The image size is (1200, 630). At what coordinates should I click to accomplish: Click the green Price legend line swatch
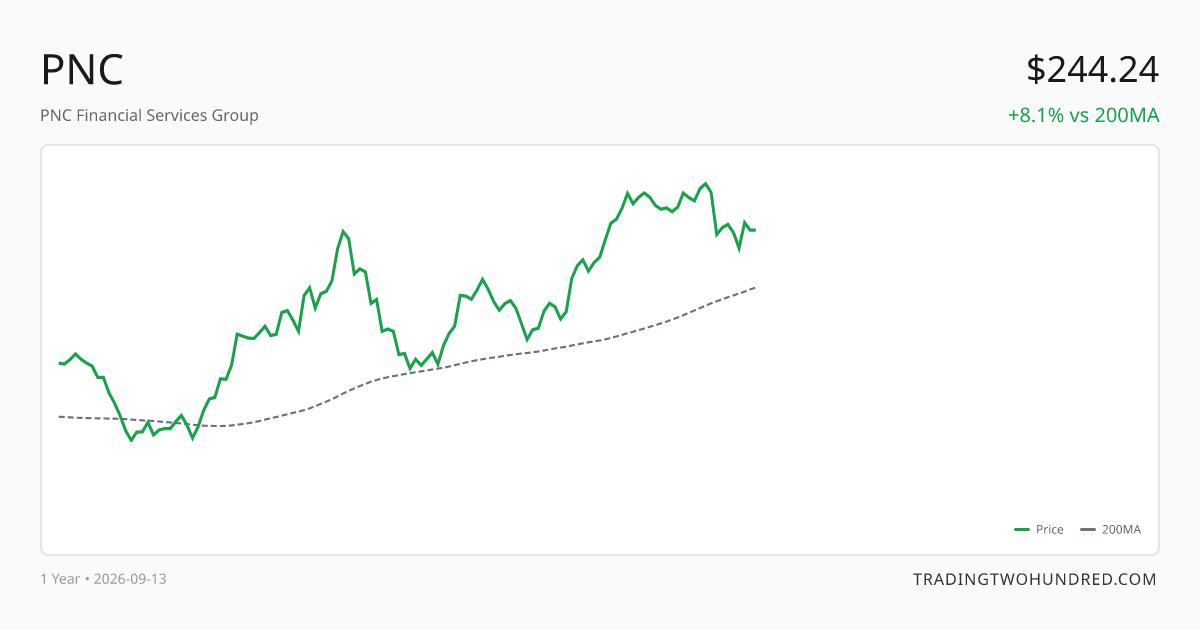click(1022, 530)
